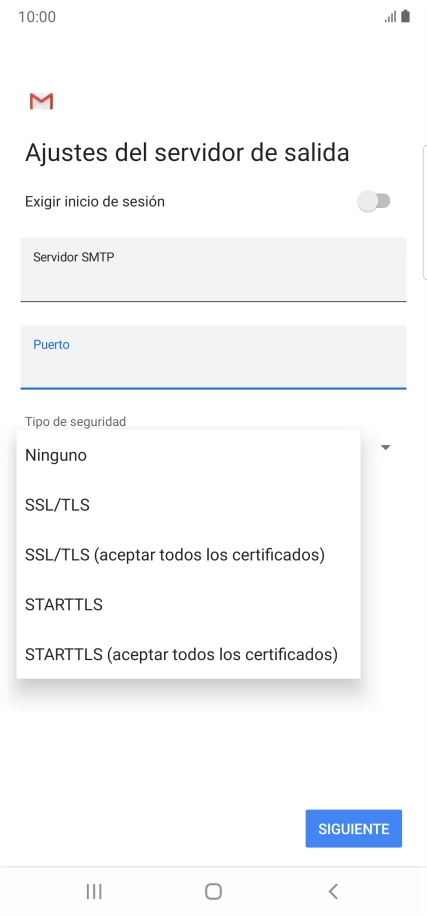
Task: Choose Ninguno security option
Action: tap(188, 455)
